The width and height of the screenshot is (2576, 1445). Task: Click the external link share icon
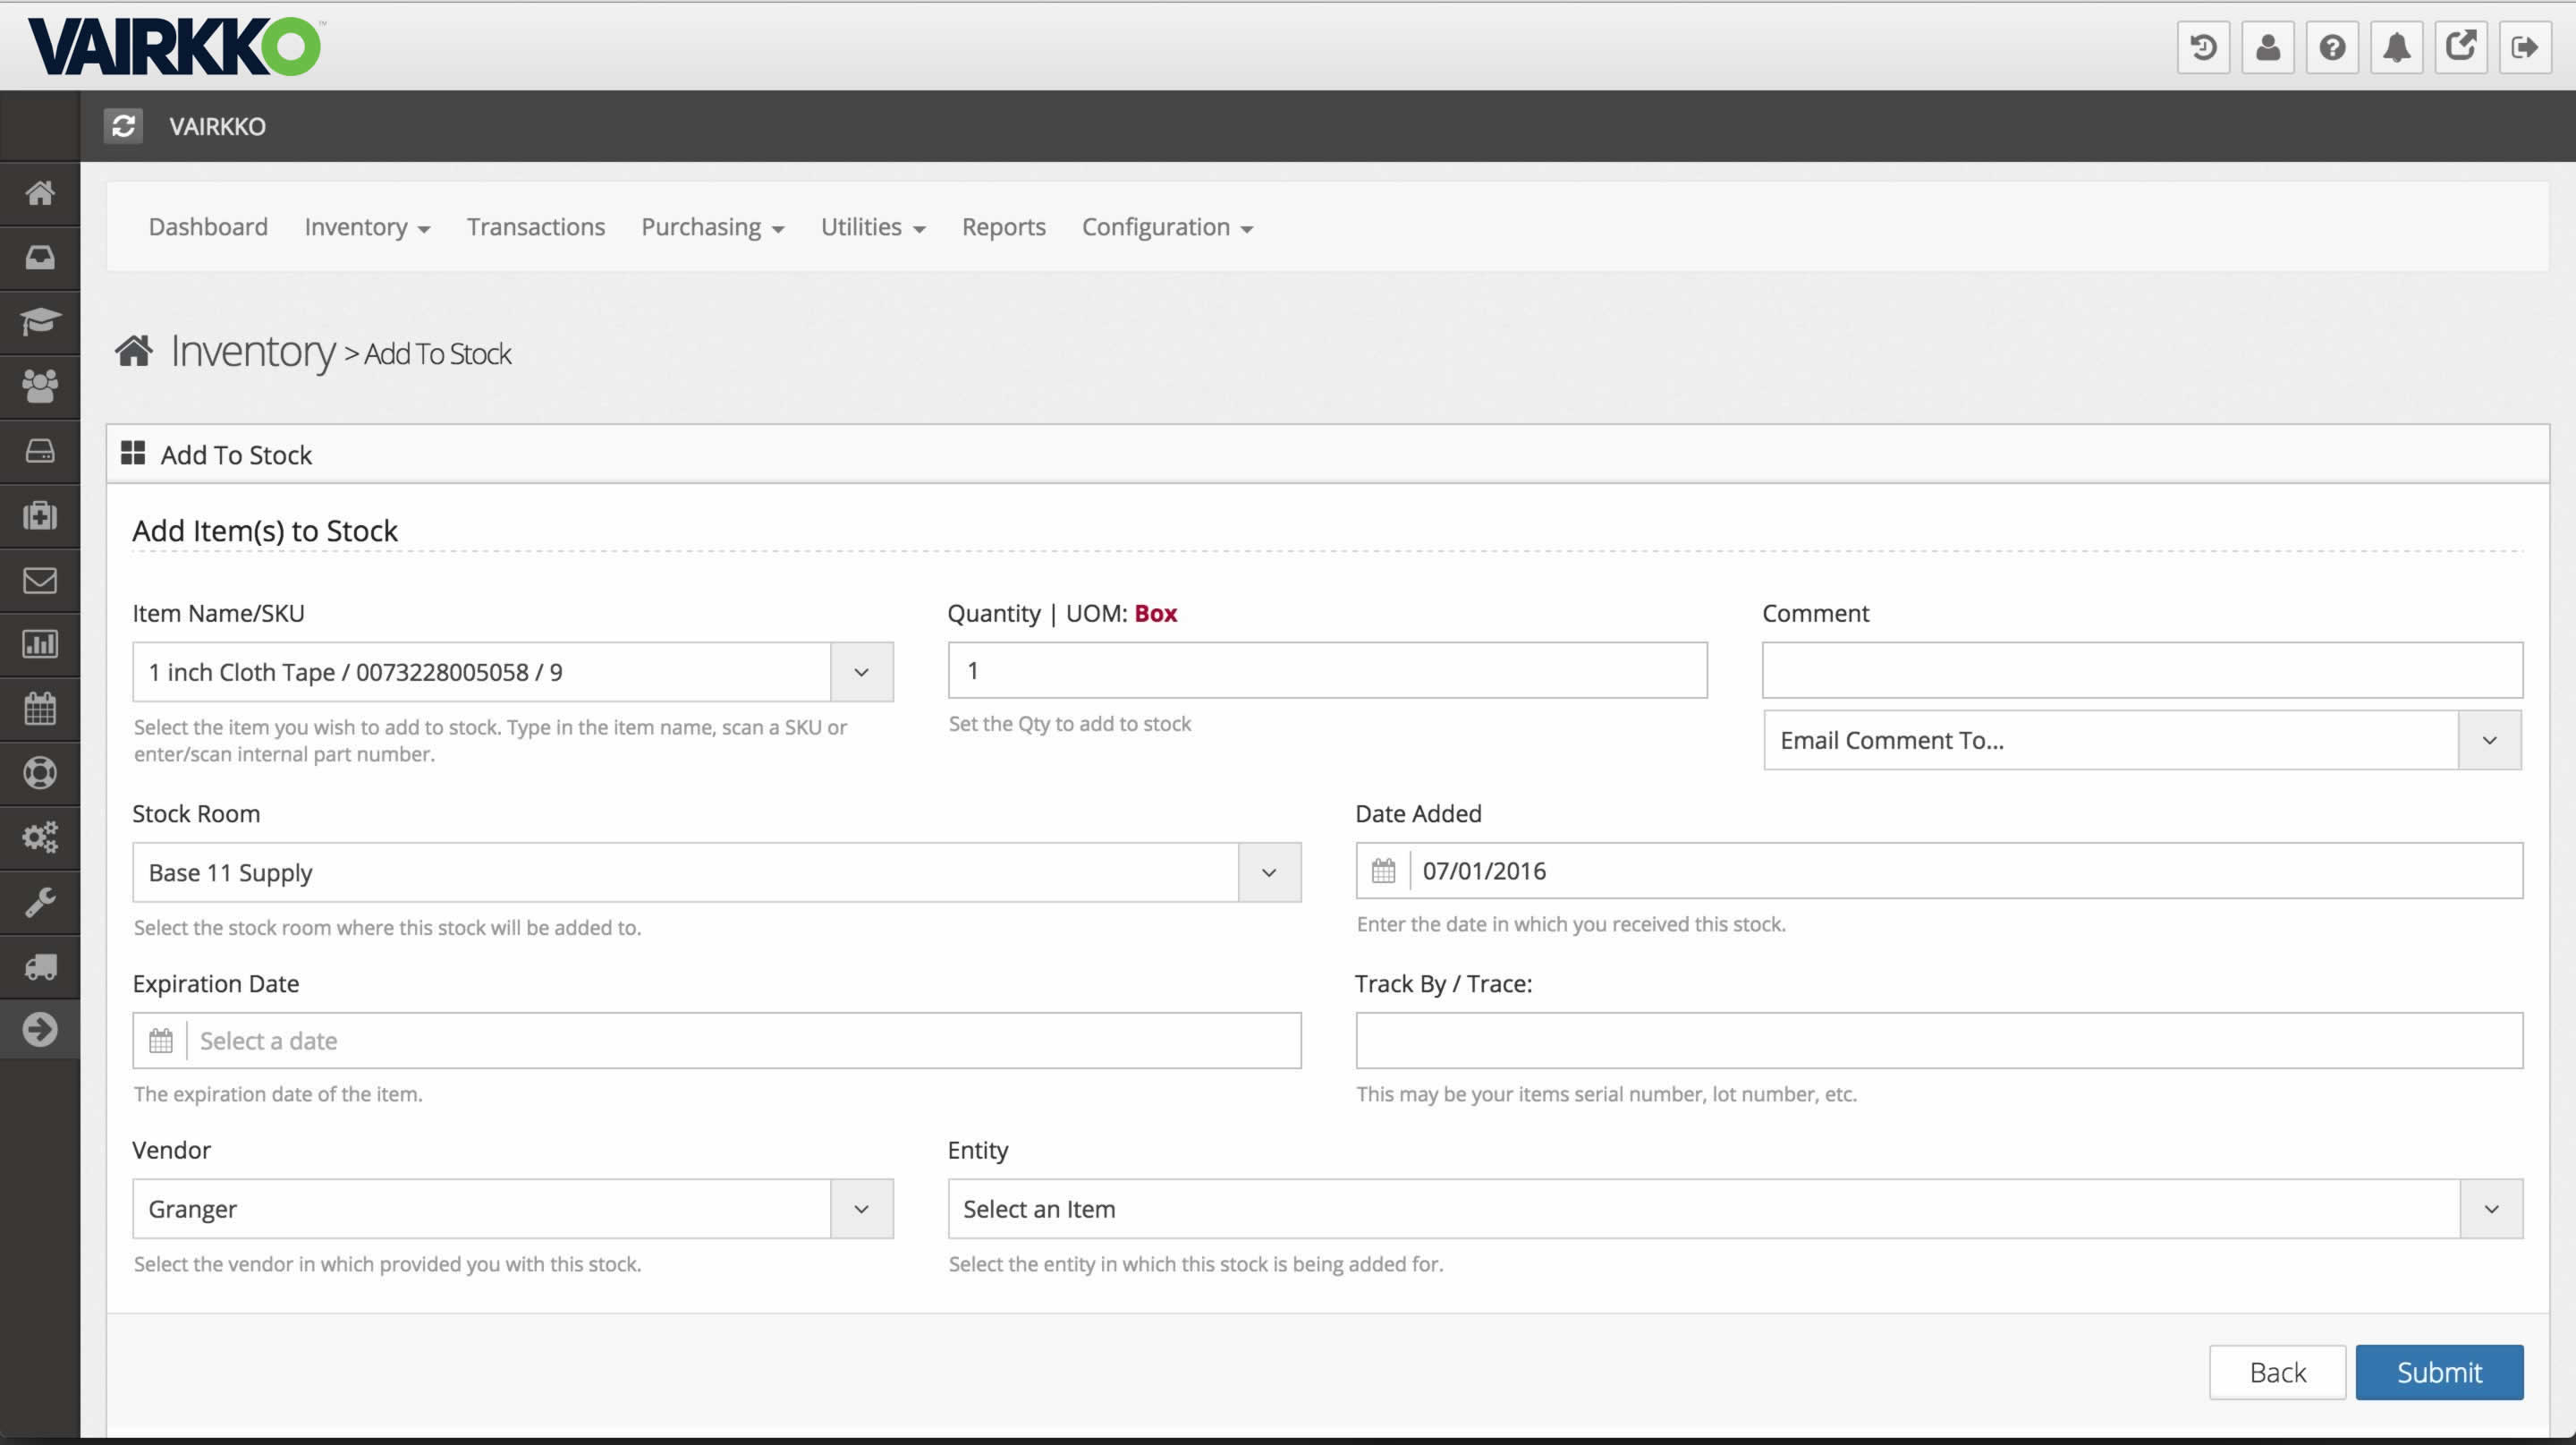click(x=2460, y=47)
